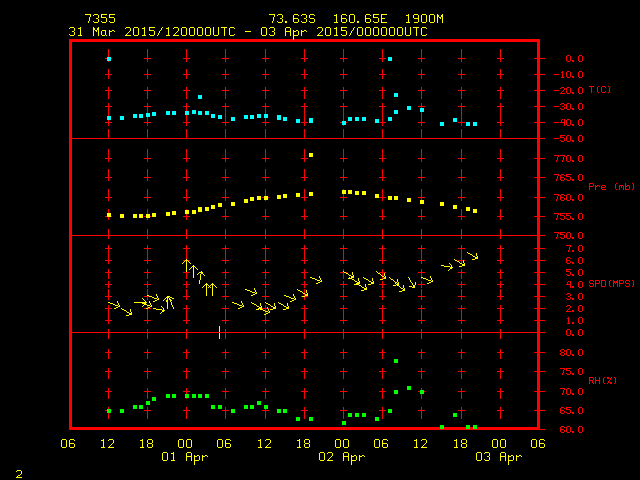Click the highest green humidity data point
Image resolution: width=640 pixels, height=480 pixels.
(396, 361)
